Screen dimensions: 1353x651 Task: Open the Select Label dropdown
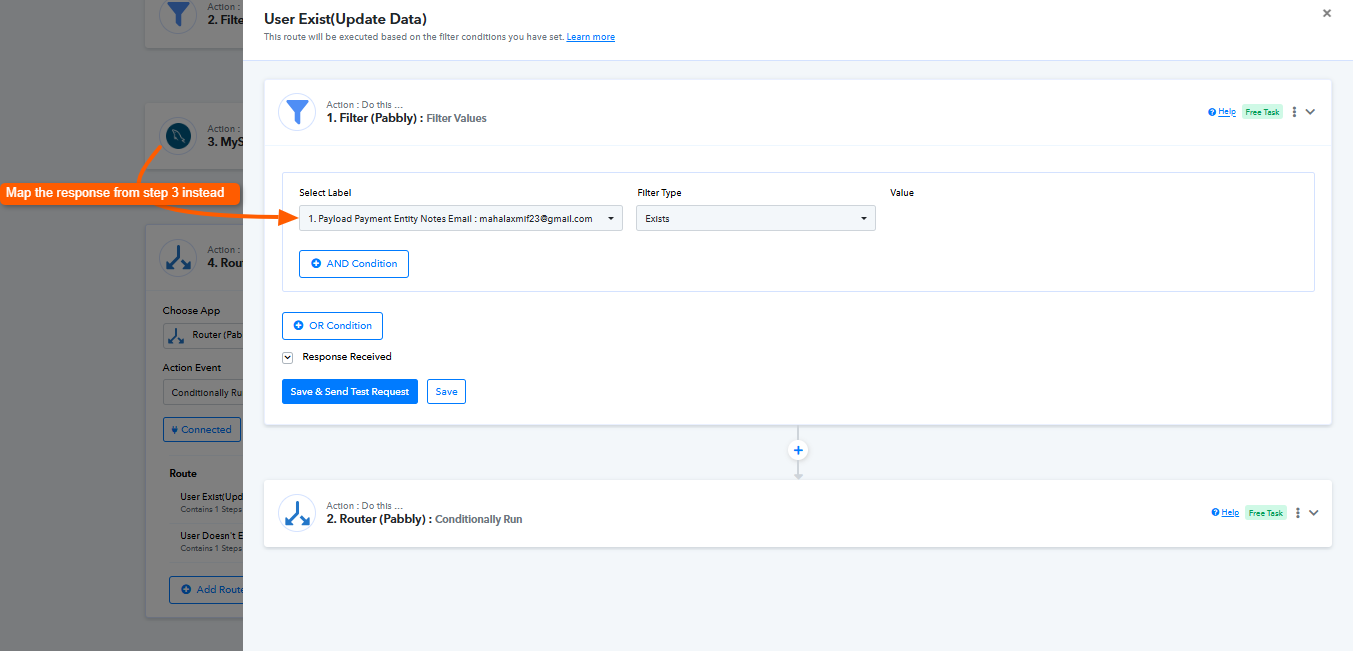(x=460, y=219)
